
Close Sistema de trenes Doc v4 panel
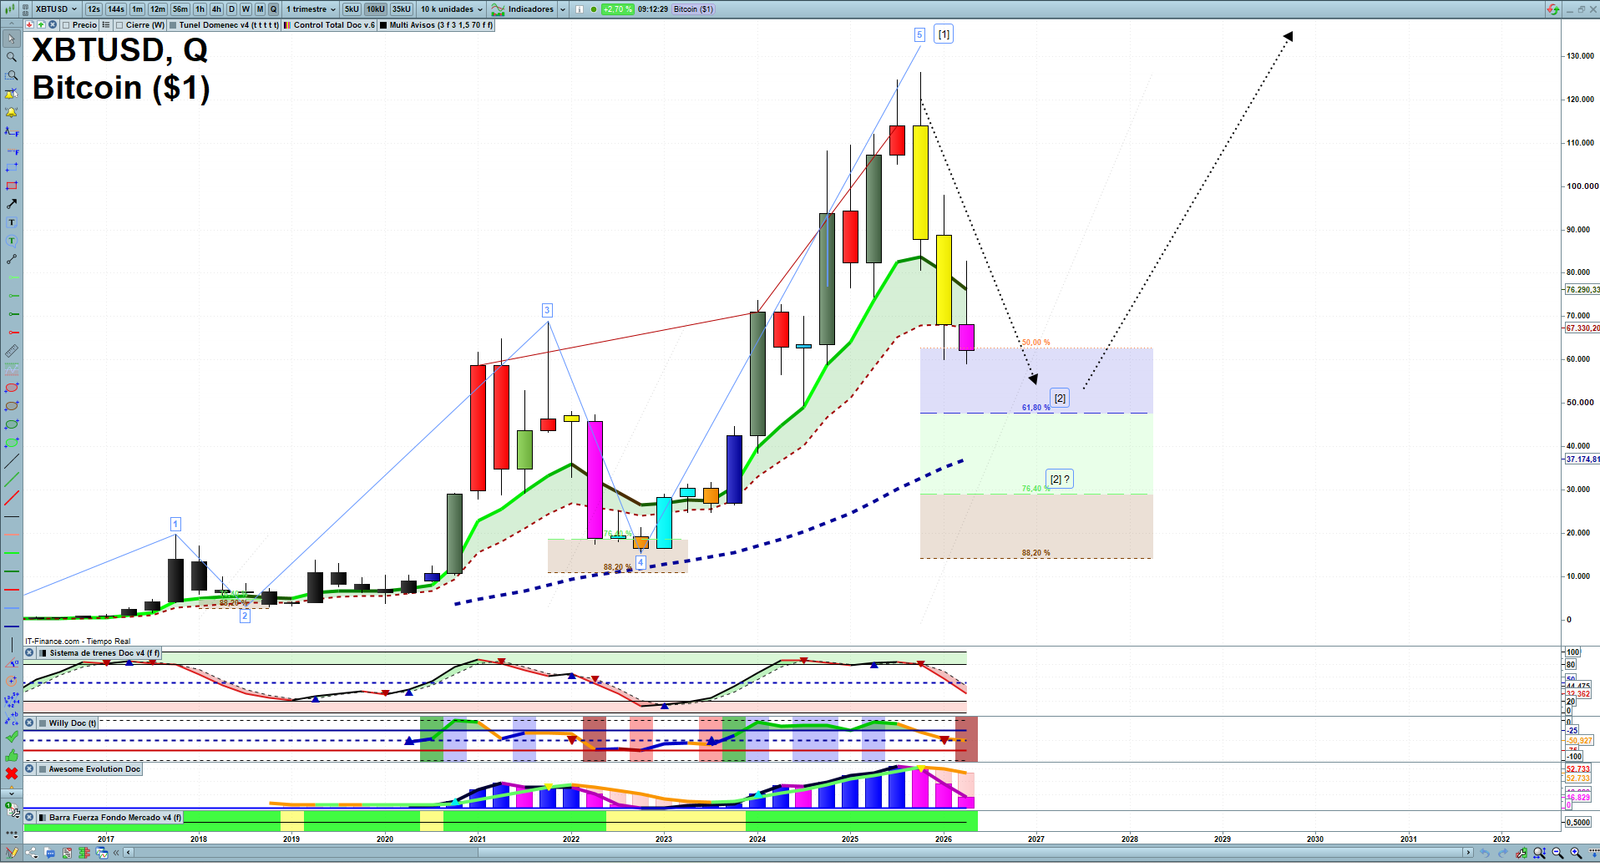click(29, 653)
